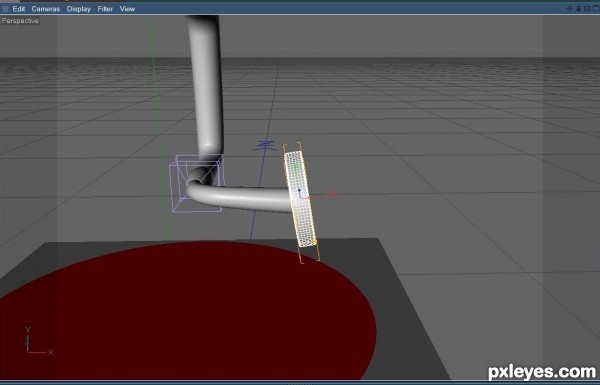
Task: Open the Display menu
Action: tap(78, 8)
